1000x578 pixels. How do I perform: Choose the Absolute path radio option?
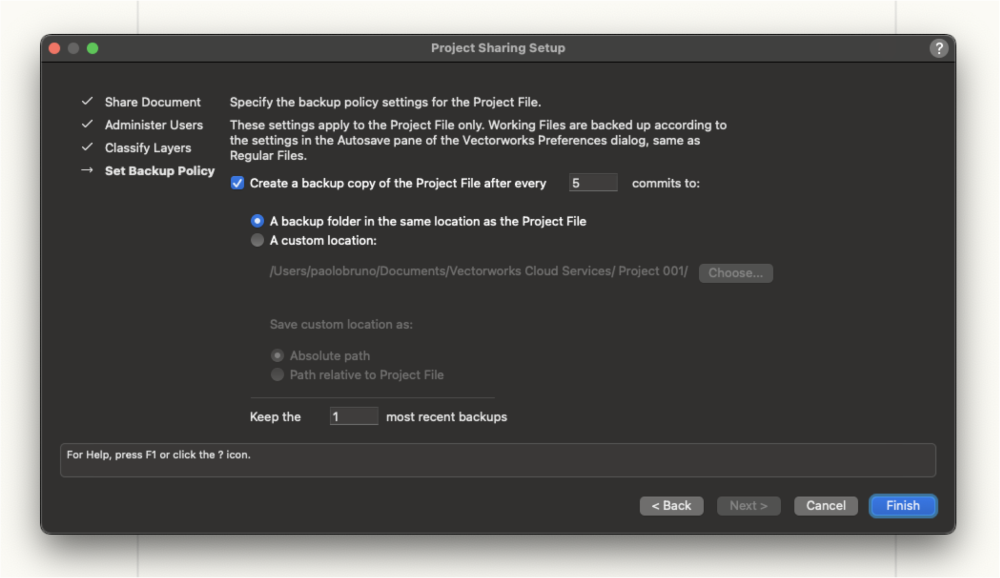277,355
